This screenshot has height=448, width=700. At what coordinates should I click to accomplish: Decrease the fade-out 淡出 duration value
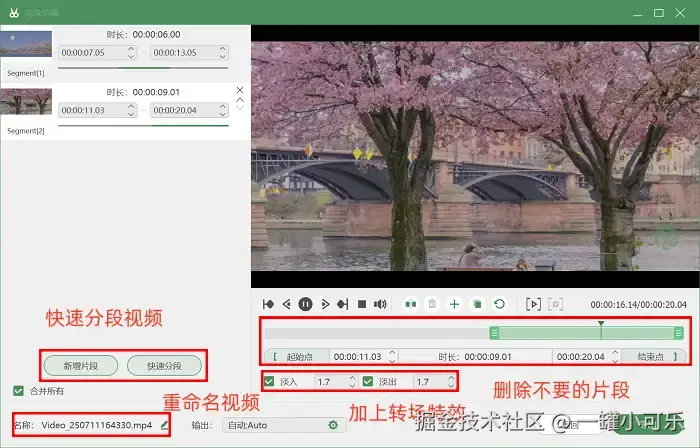coord(451,386)
